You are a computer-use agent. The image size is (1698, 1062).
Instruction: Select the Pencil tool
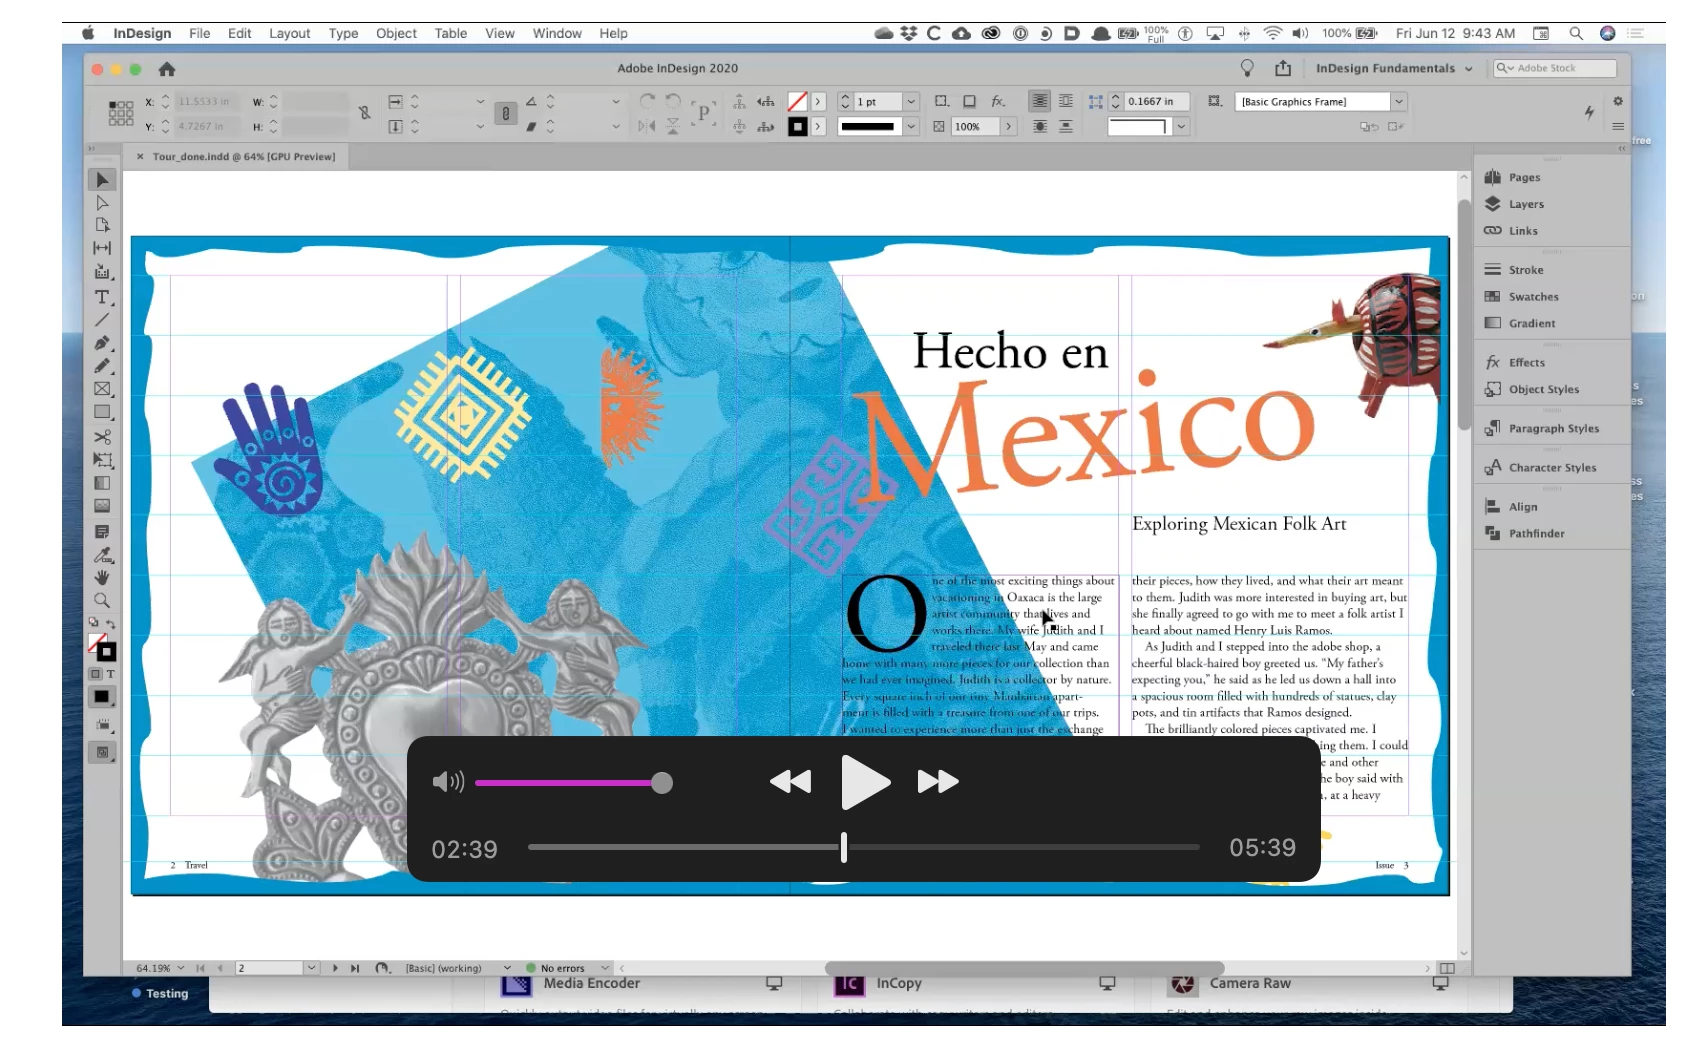102,366
